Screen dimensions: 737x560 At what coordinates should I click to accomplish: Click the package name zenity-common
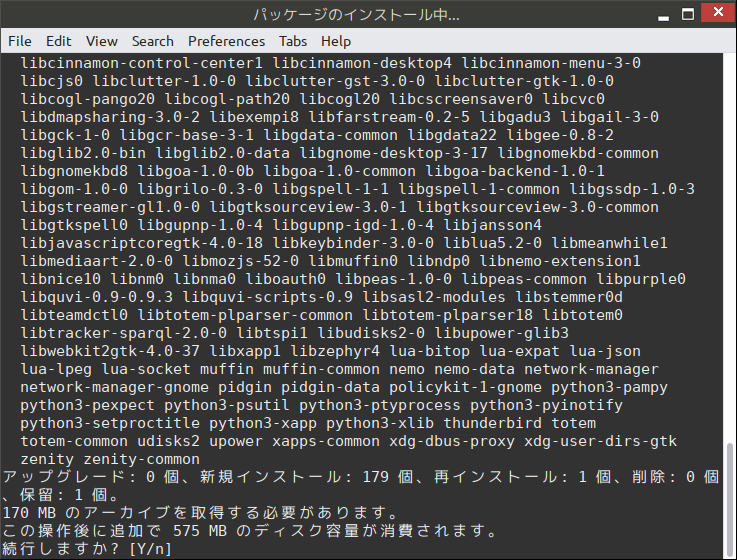point(141,459)
